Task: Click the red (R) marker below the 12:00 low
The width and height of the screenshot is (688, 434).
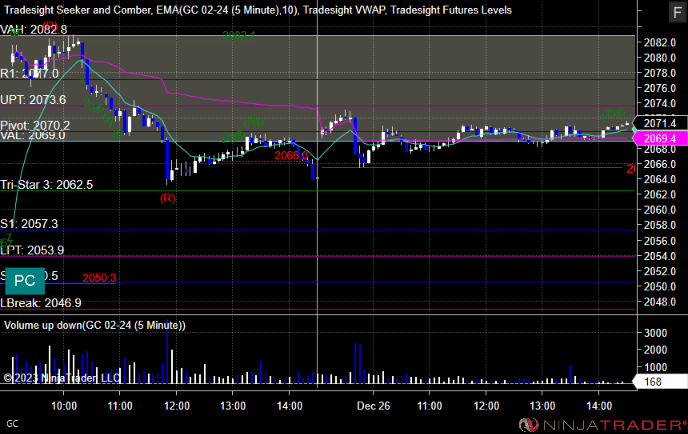Action: click(x=168, y=198)
